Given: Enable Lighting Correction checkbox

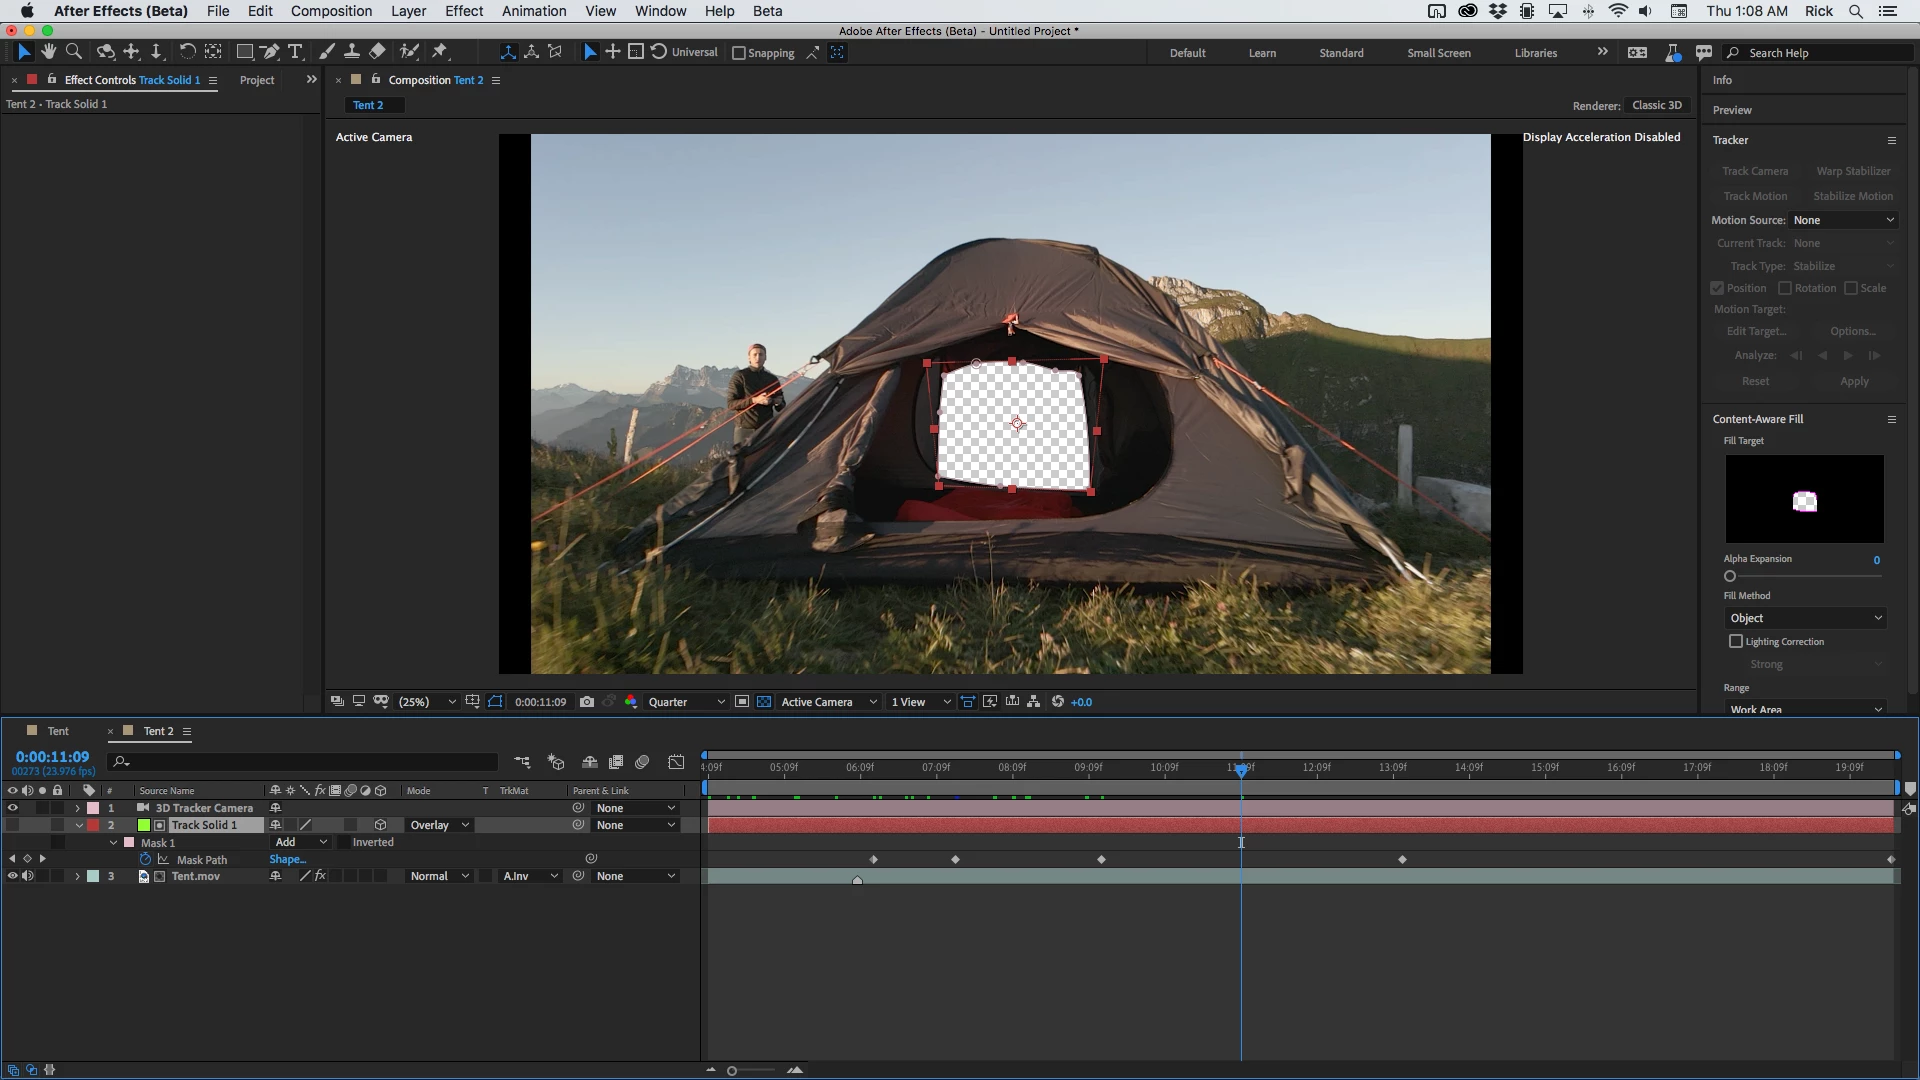Looking at the screenshot, I should (1736, 641).
